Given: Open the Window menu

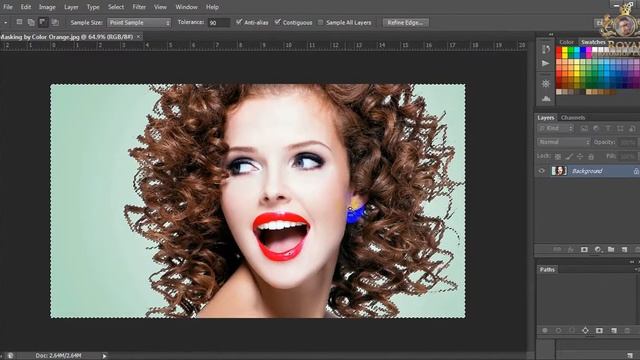Looking at the screenshot, I should [186, 7].
